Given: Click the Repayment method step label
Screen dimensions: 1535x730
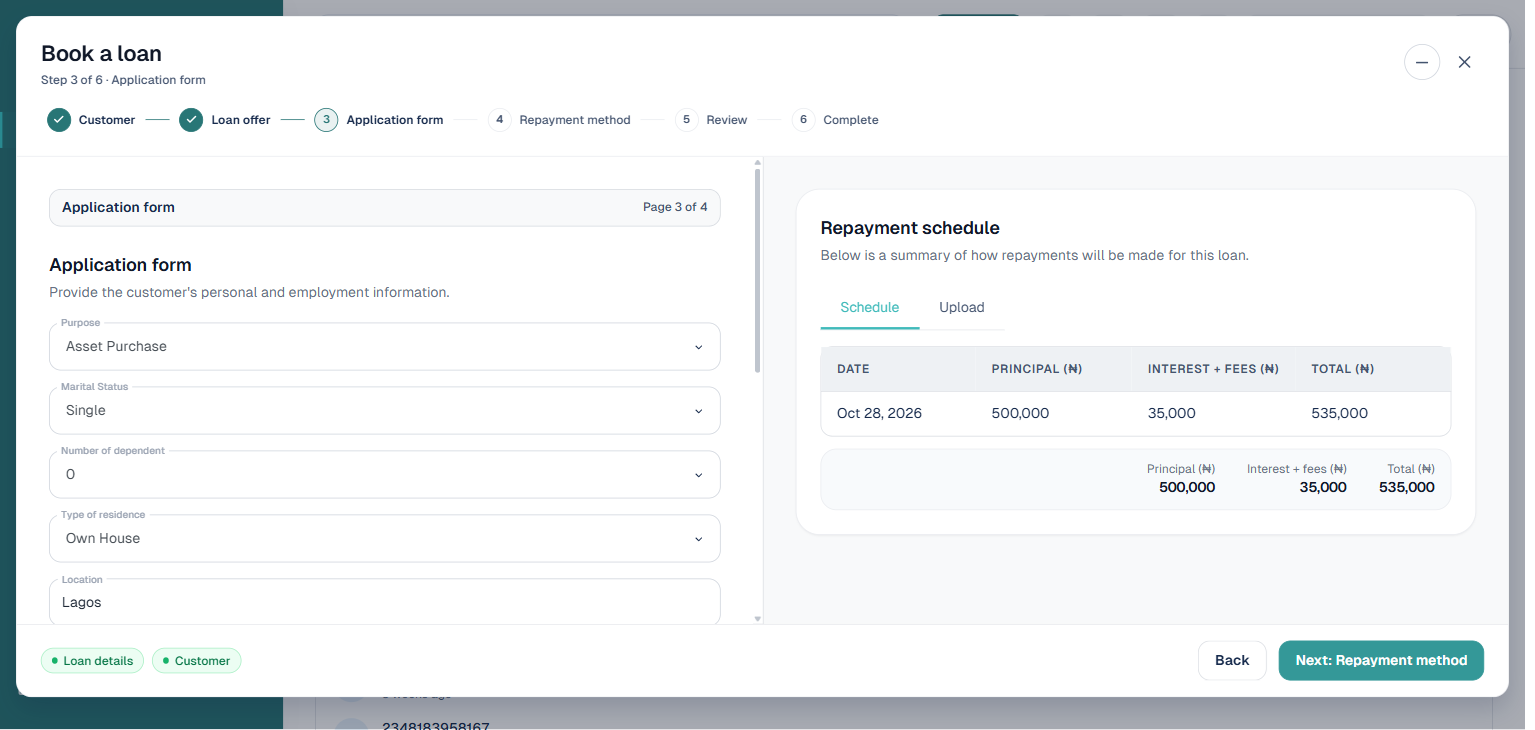Looking at the screenshot, I should coord(575,120).
